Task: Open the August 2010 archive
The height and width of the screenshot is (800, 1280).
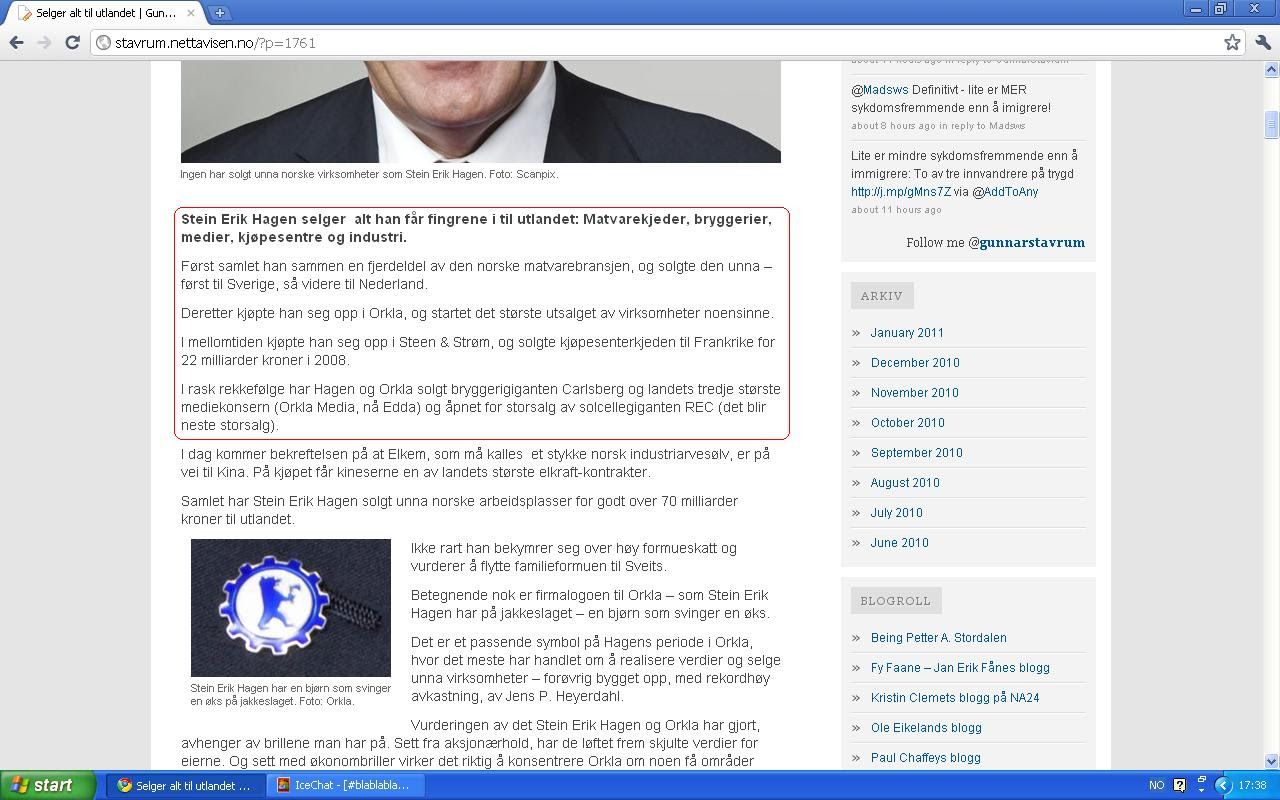Action: point(905,483)
